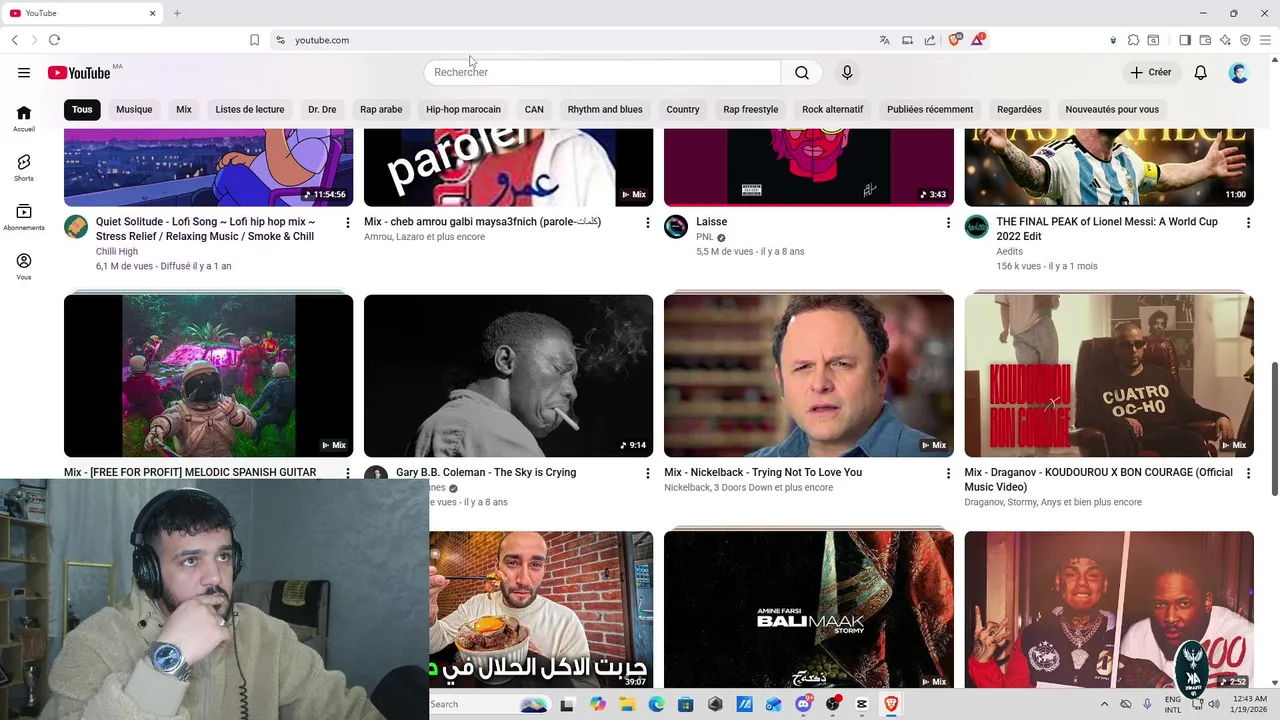Open the PNL channel avatar
Image resolution: width=1280 pixels, height=720 pixels.
(x=676, y=226)
